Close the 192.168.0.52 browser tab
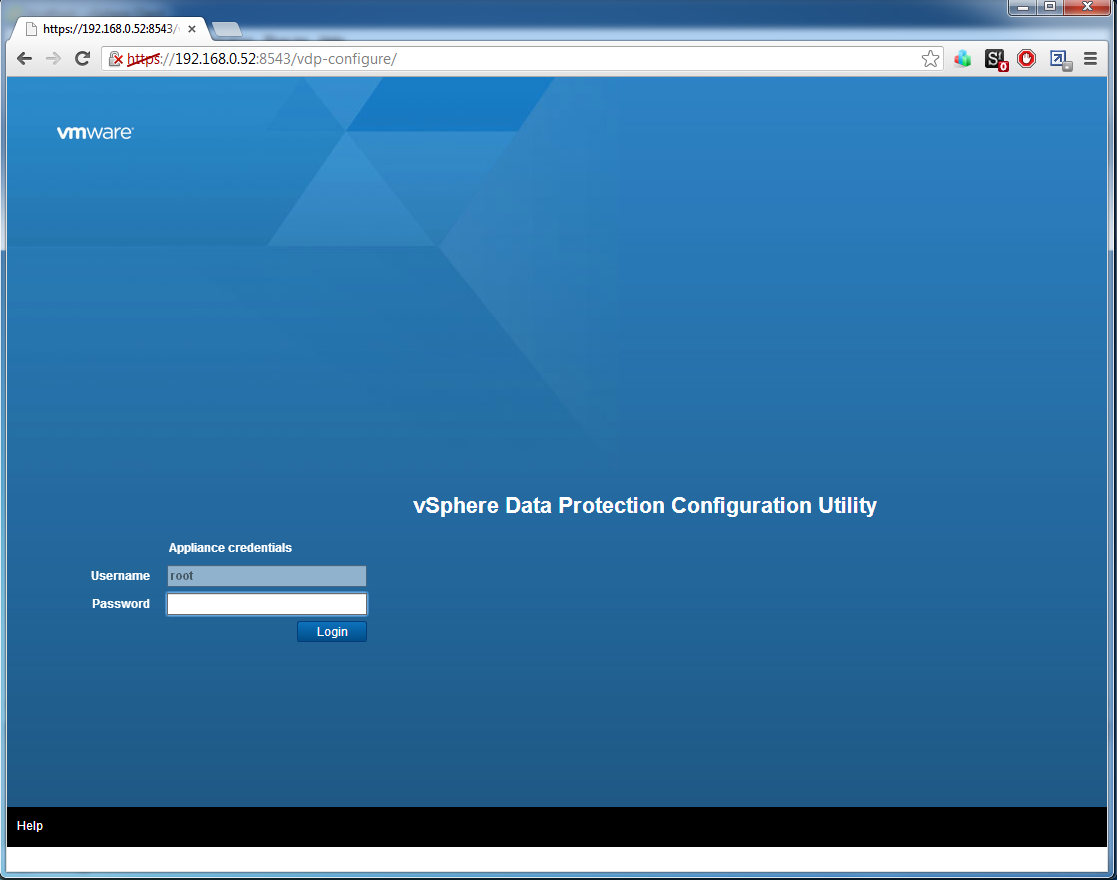The width and height of the screenshot is (1117, 880). coord(192,29)
